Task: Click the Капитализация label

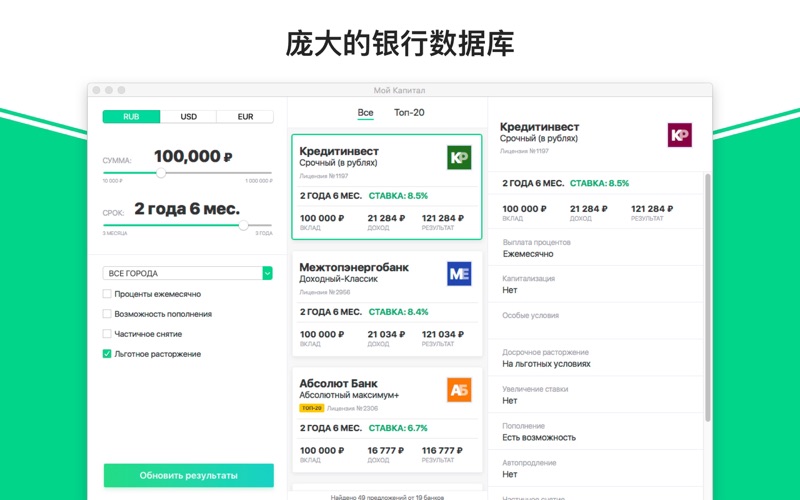Action: (x=529, y=279)
